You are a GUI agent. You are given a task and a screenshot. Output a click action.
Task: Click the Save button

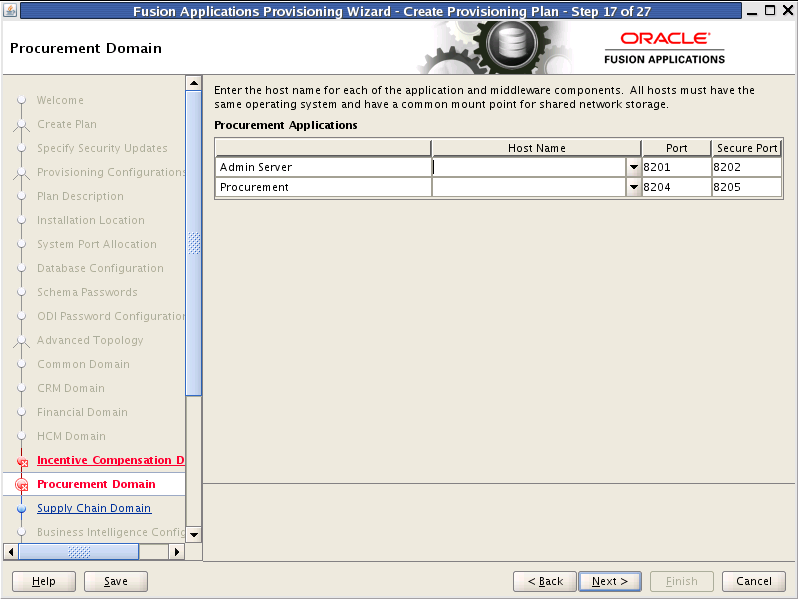[116, 581]
